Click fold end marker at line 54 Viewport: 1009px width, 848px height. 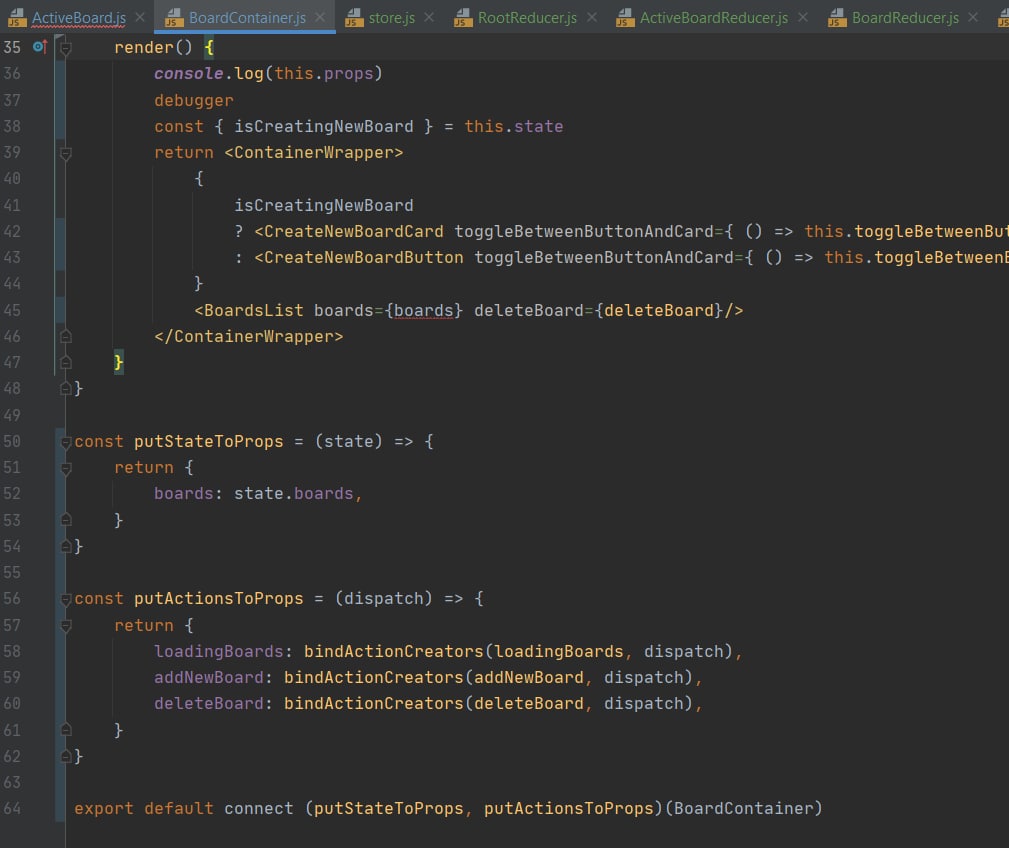coord(66,546)
